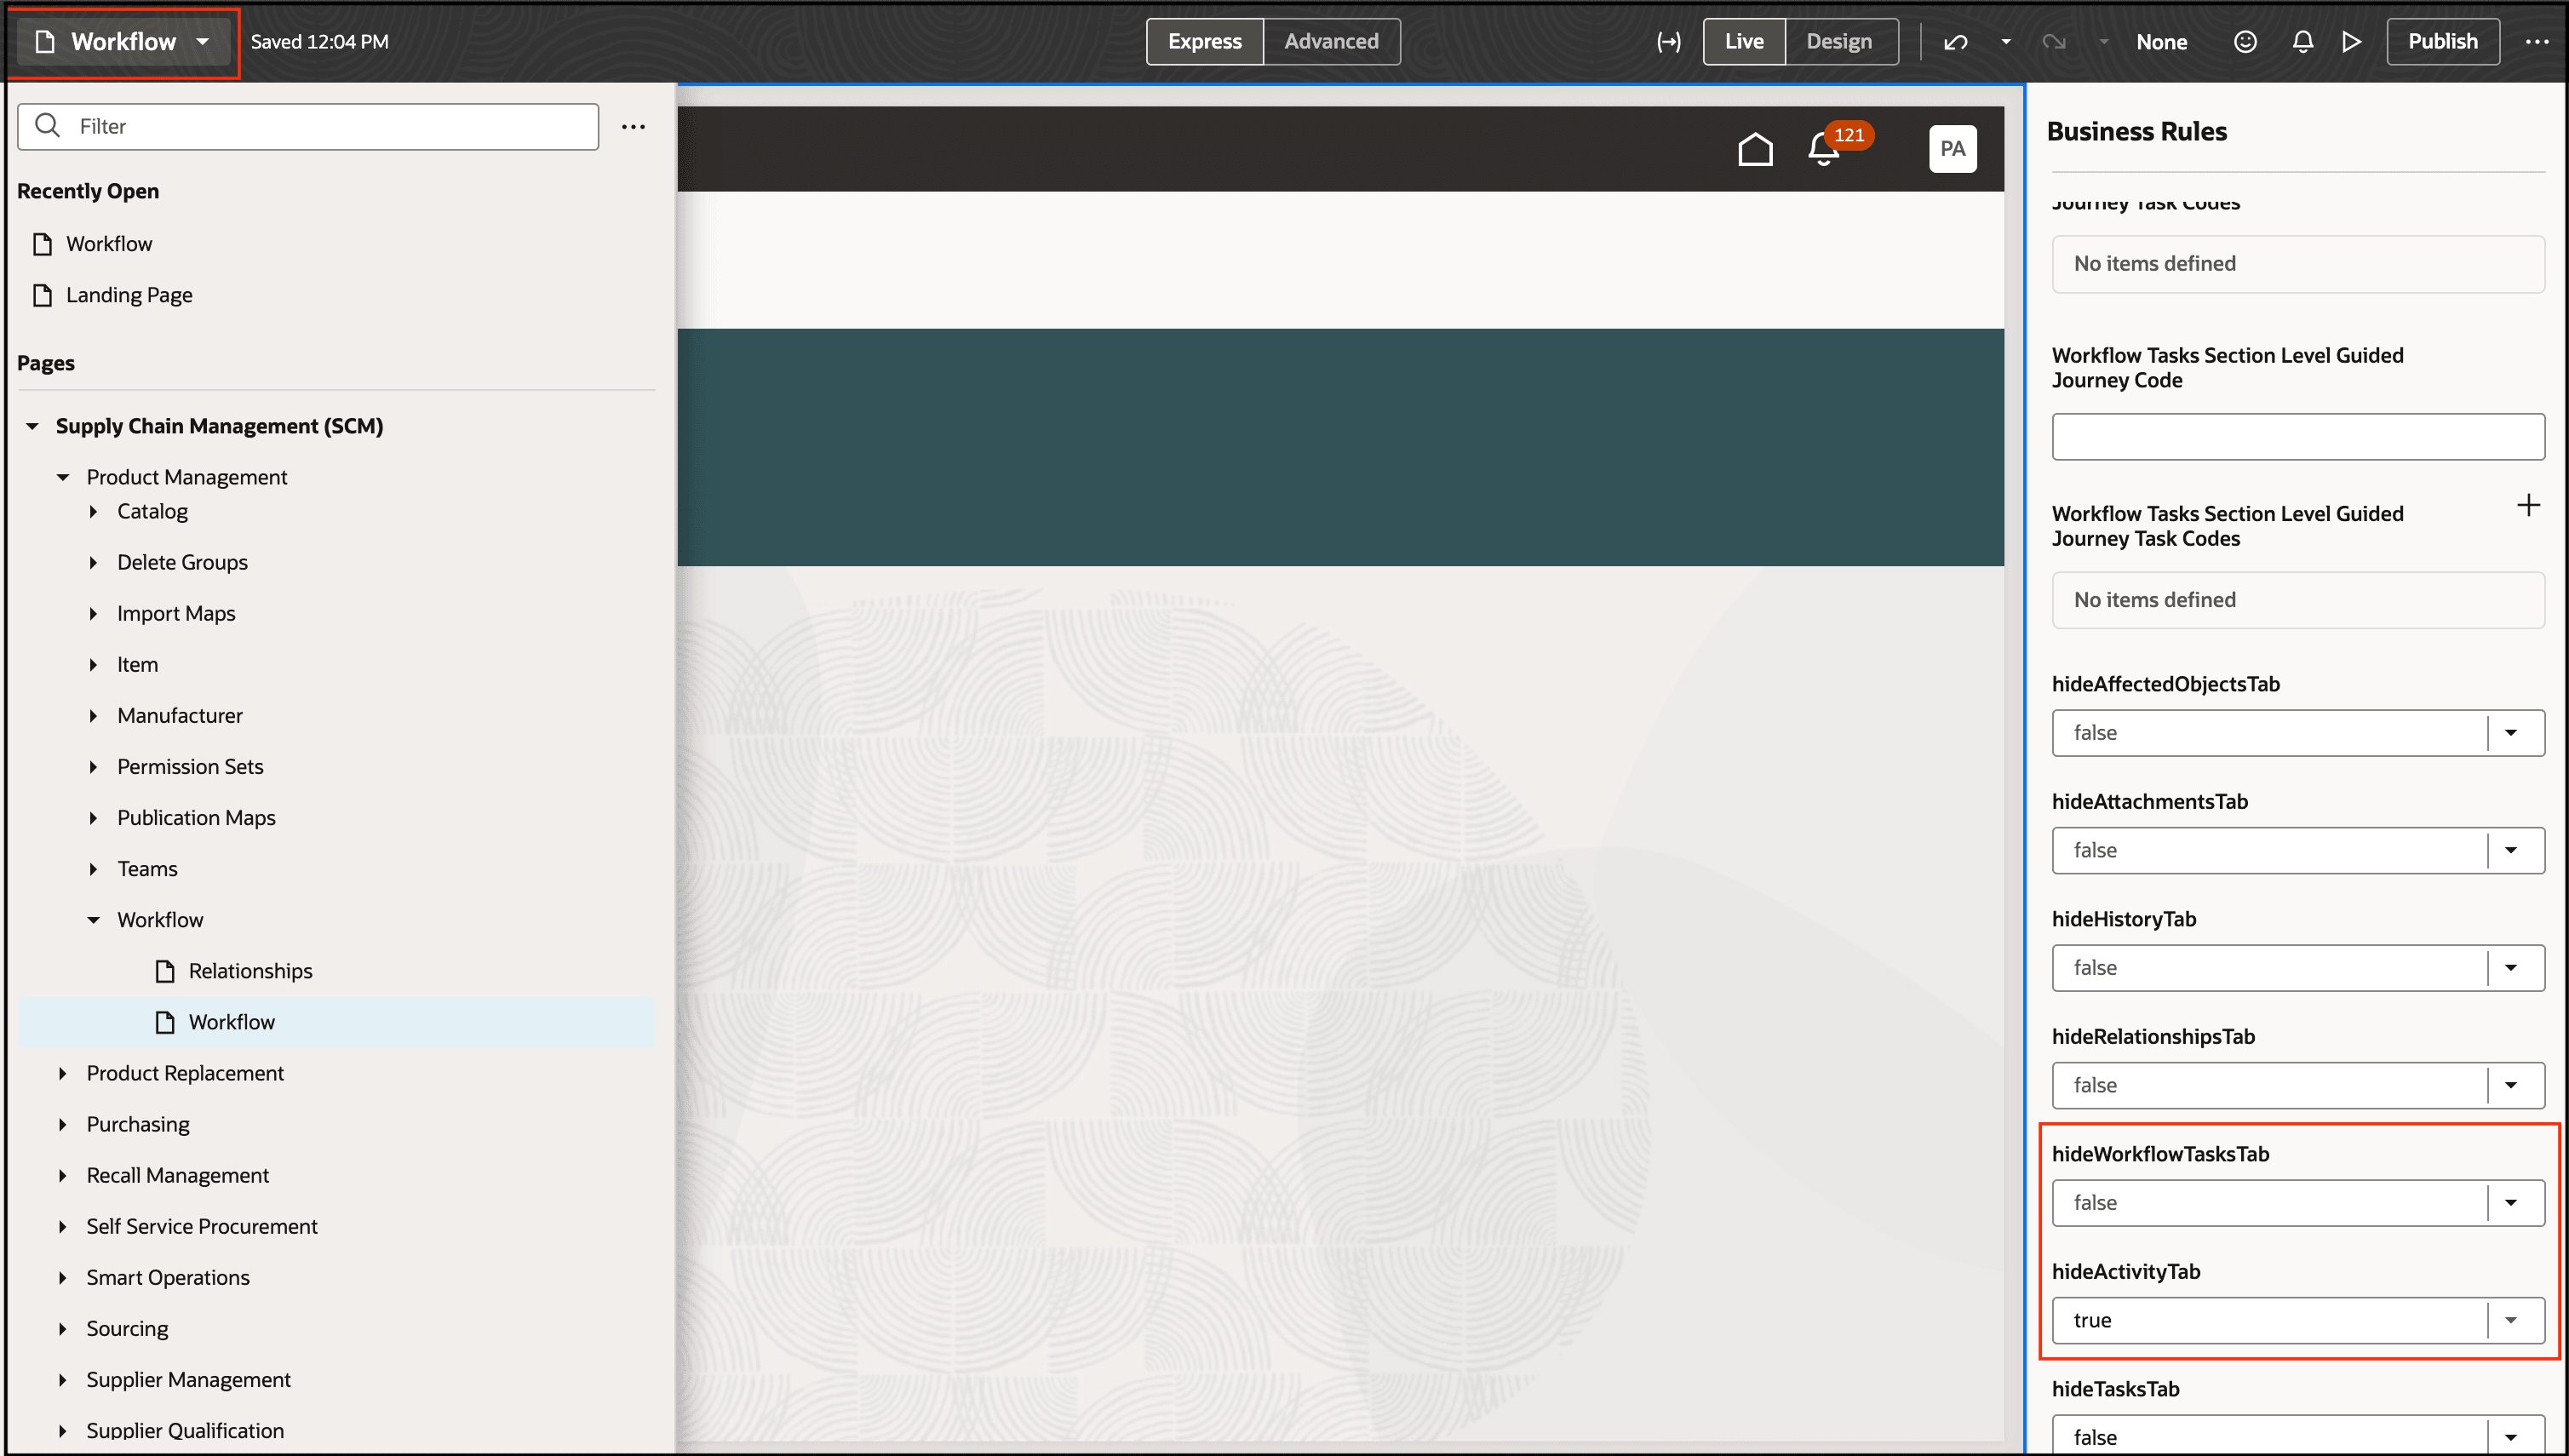Switch to Advanced mode
Viewport: 2569px width, 1456px height.
[x=1331, y=41]
